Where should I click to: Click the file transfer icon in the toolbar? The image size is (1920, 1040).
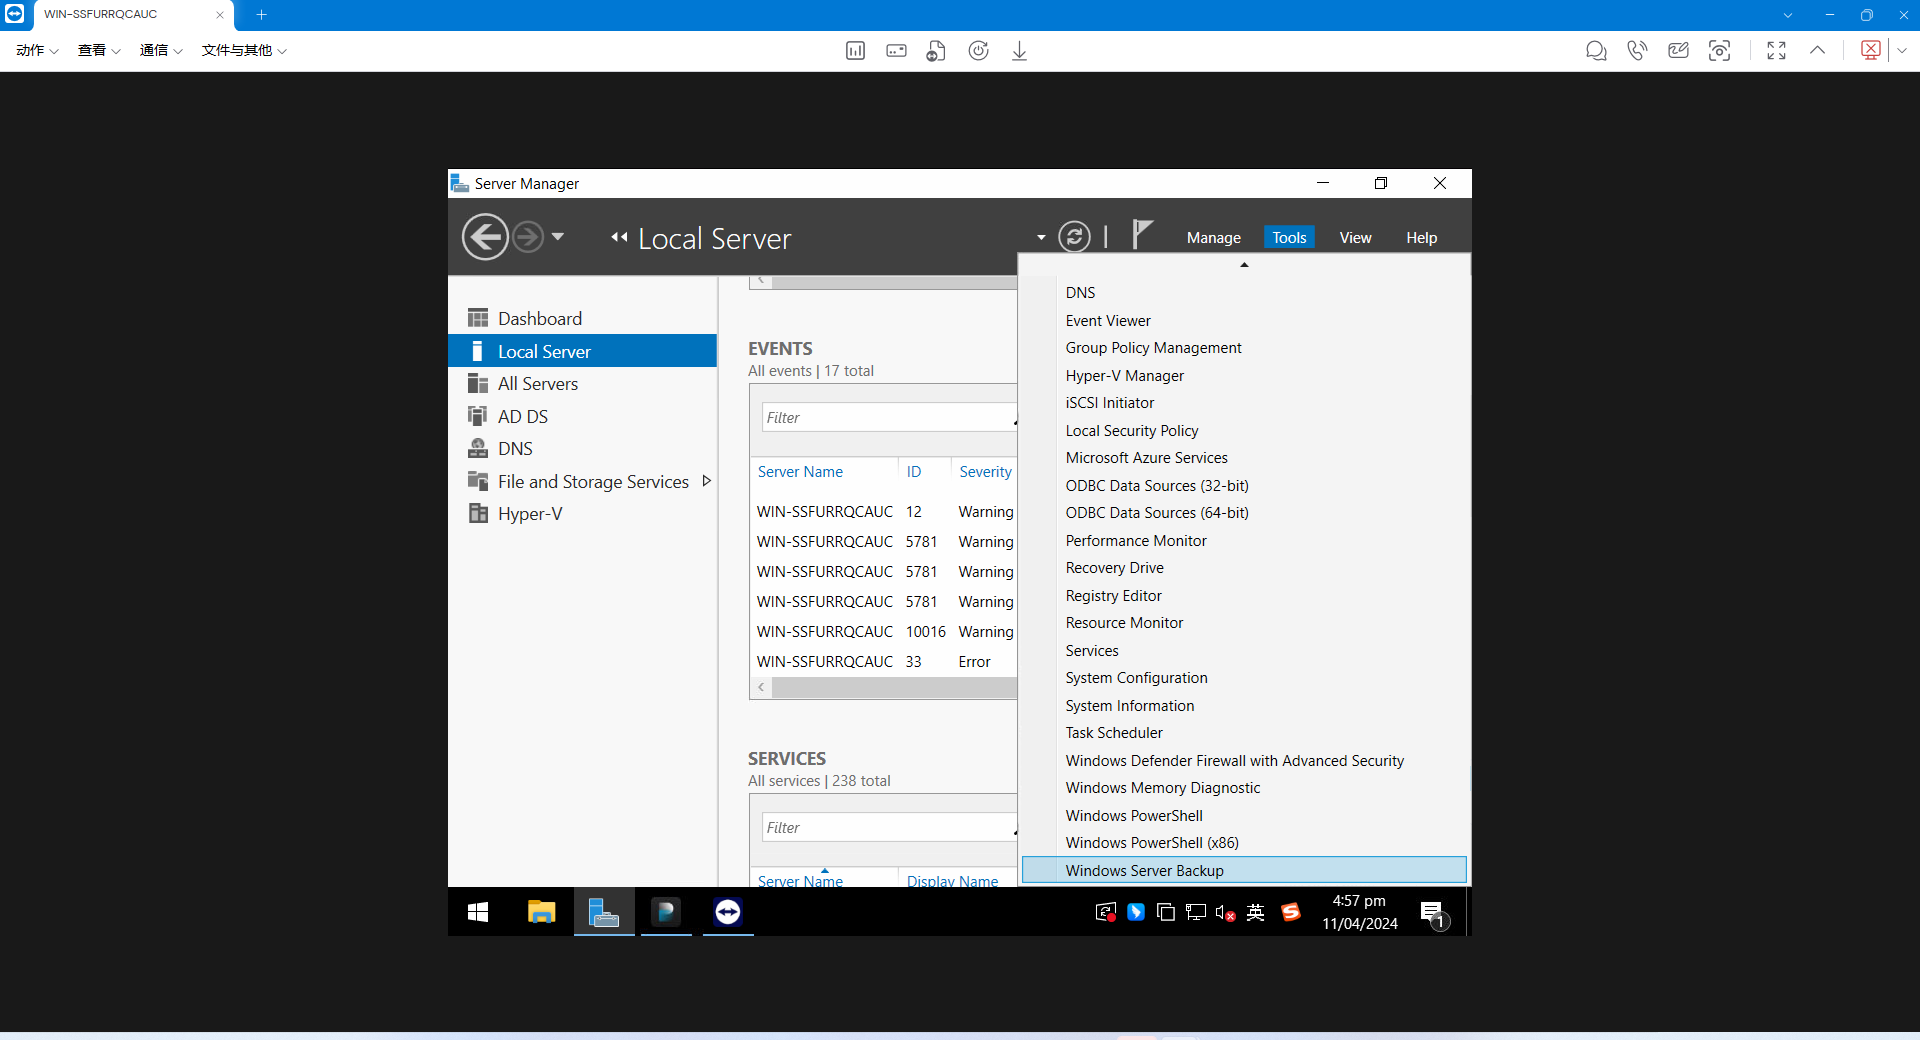click(936, 50)
